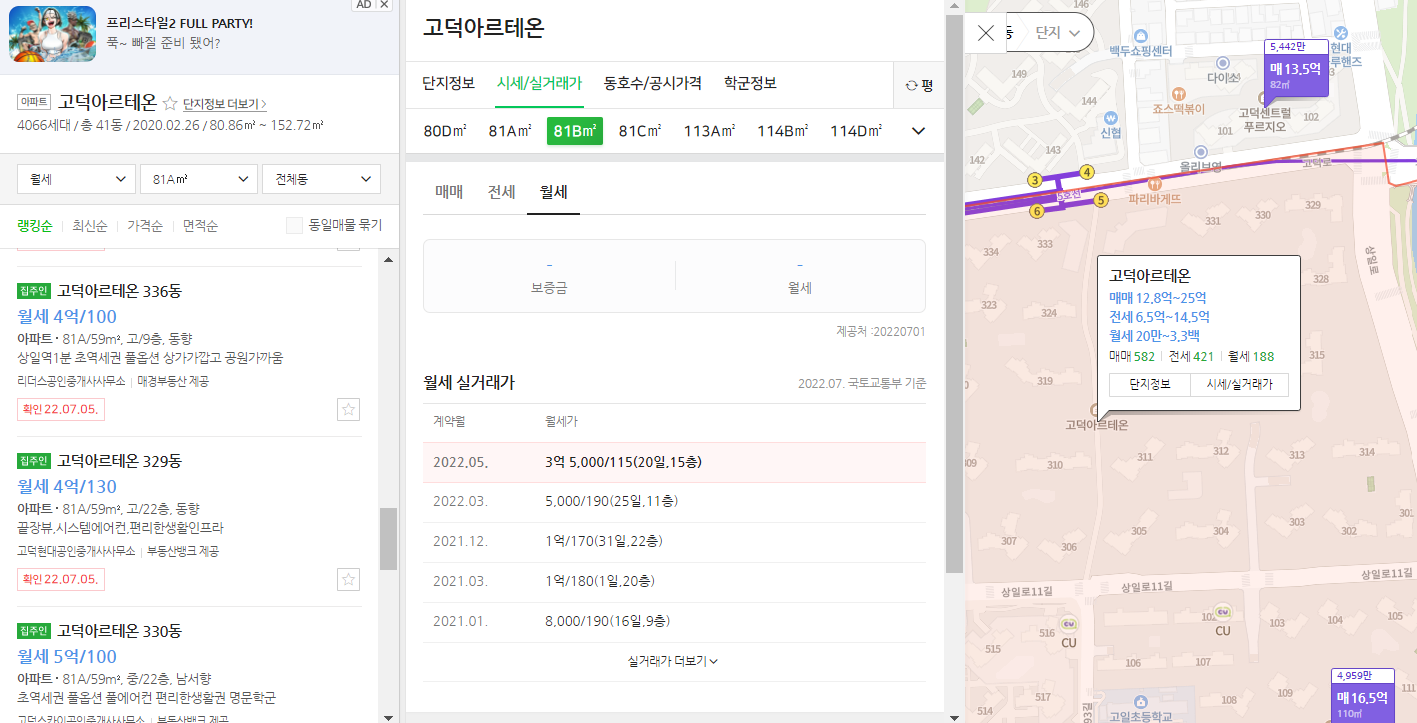
Task: Star the 329동 listing
Action: click(348, 579)
